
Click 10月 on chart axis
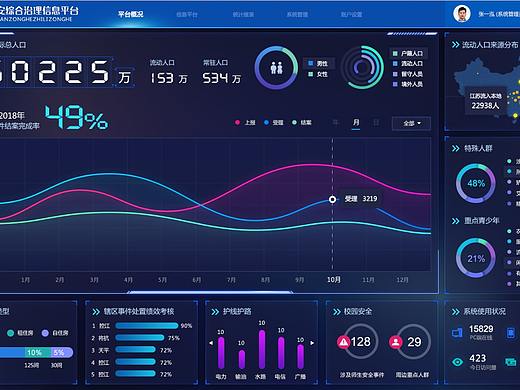click(334, 280)
